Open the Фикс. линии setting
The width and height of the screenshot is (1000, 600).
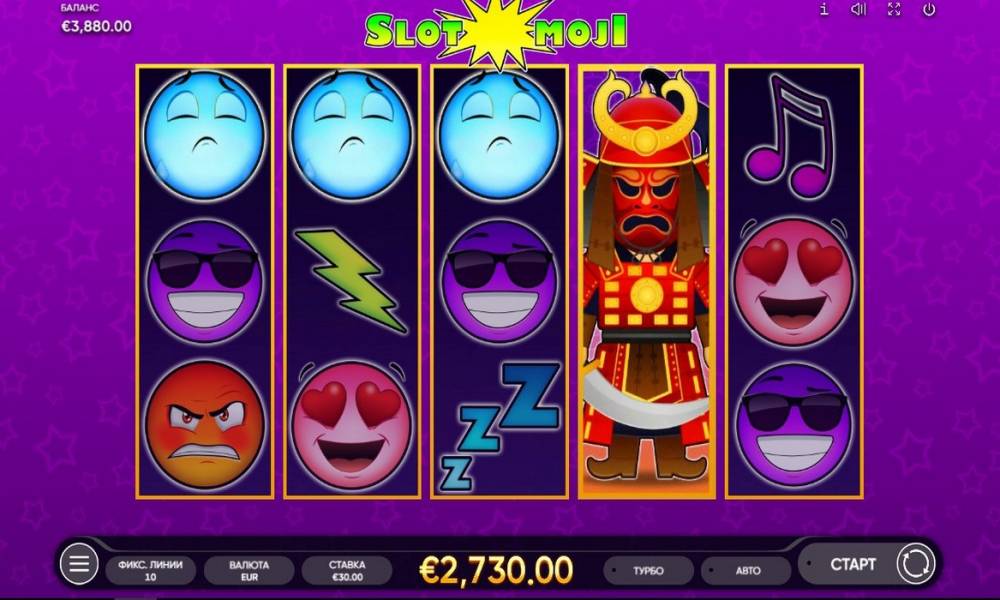(151, 570)
